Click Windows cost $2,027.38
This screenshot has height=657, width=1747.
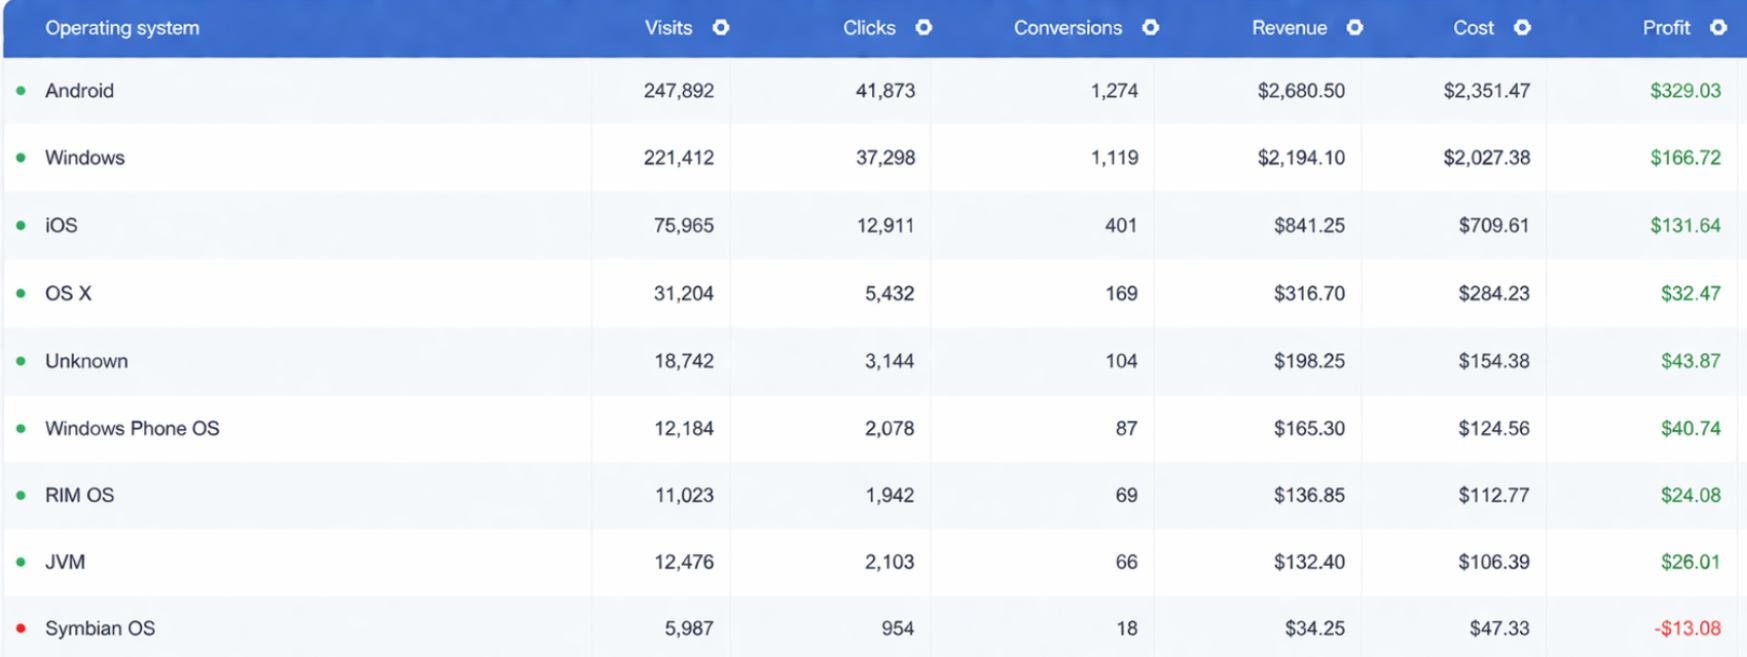[x=1486, y=158]
